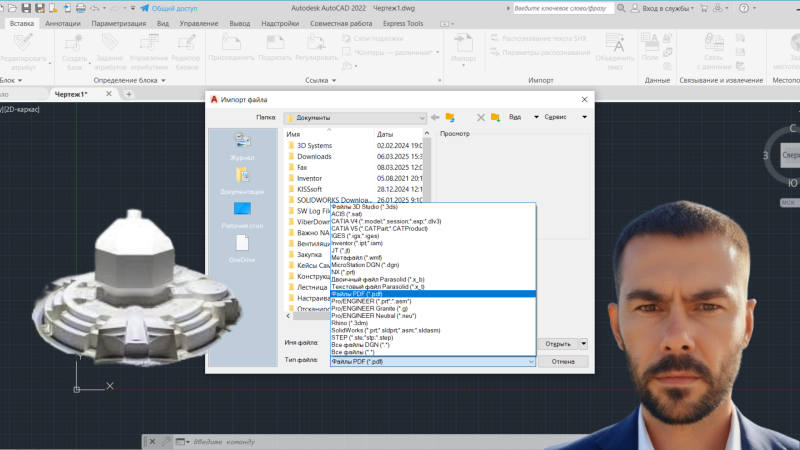The height and width of the screenshot is (450, 800).
Task: Click the red X delete icon
Action: tap(480, 117)
